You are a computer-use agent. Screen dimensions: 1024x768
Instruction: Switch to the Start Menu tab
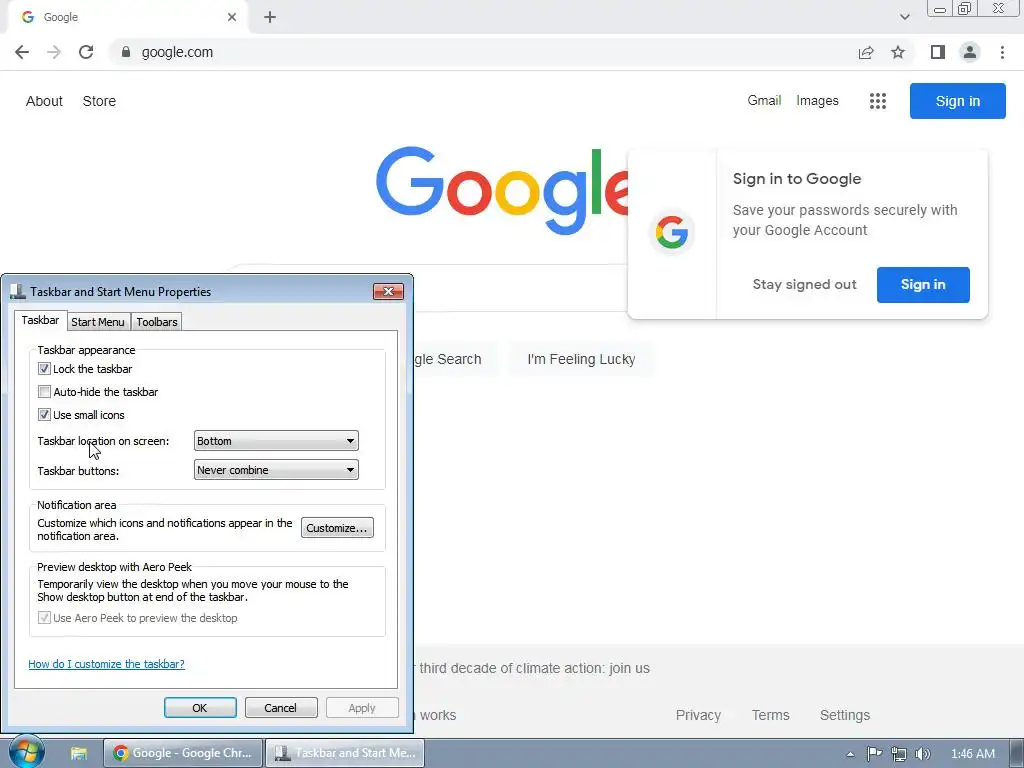pos(97,322)
